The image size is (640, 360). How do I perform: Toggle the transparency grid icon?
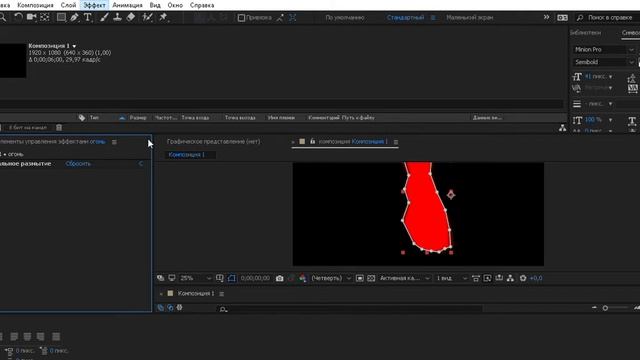pyautogui.click(x=371, y=278)
